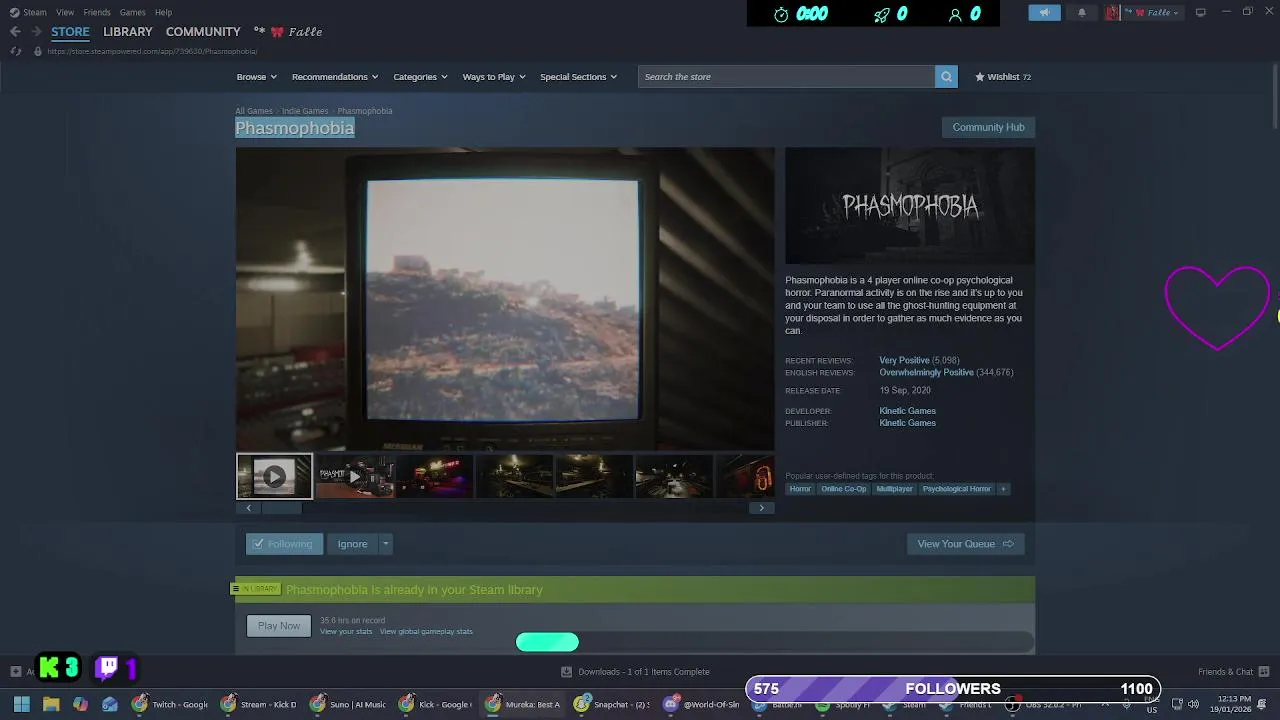Switch to the COMMUNITY tab

[x=203, y=32]
